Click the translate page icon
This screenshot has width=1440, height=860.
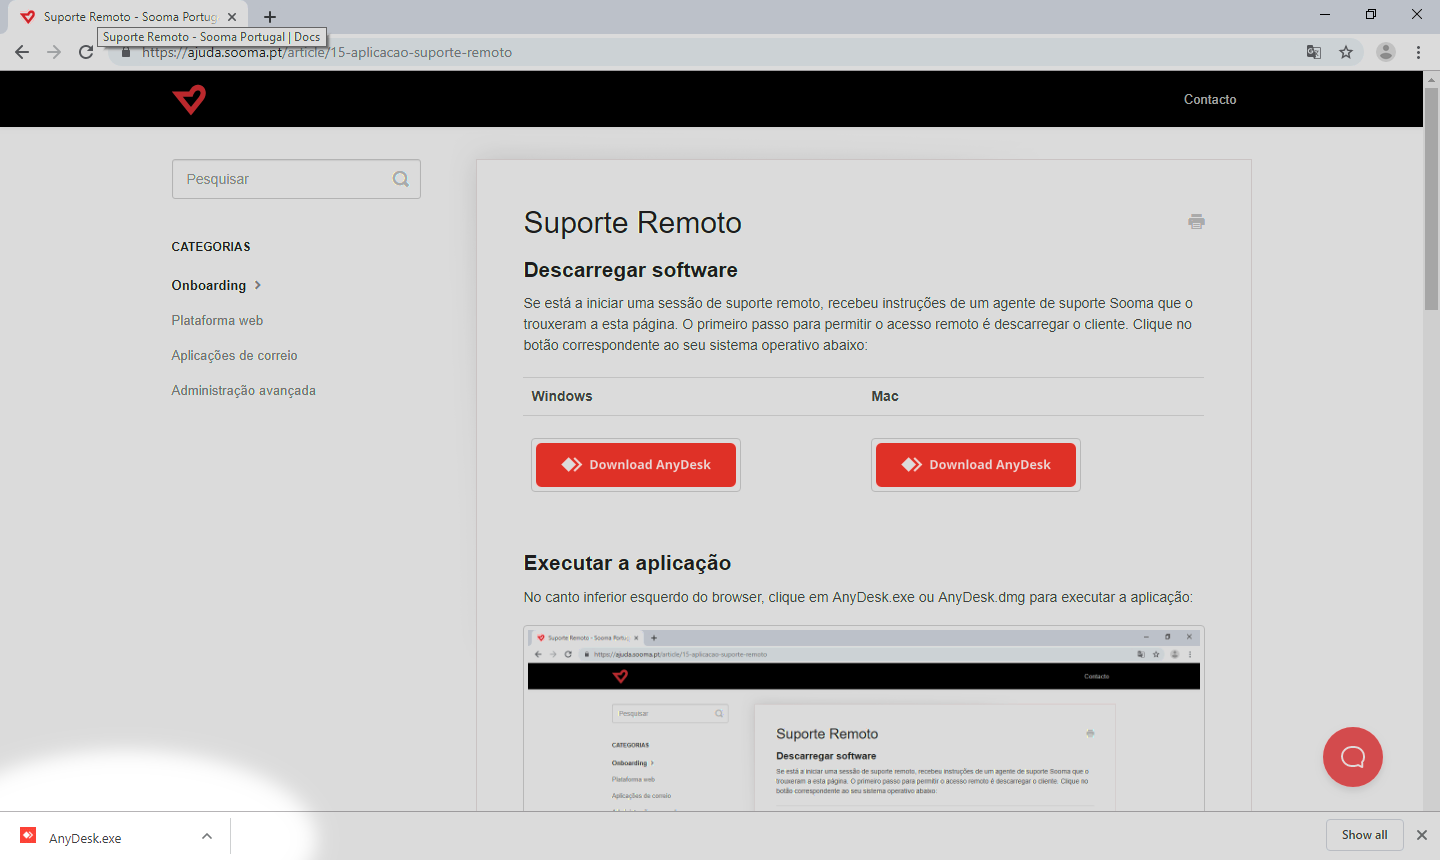pyautogui.click(x=1314, y=52)
